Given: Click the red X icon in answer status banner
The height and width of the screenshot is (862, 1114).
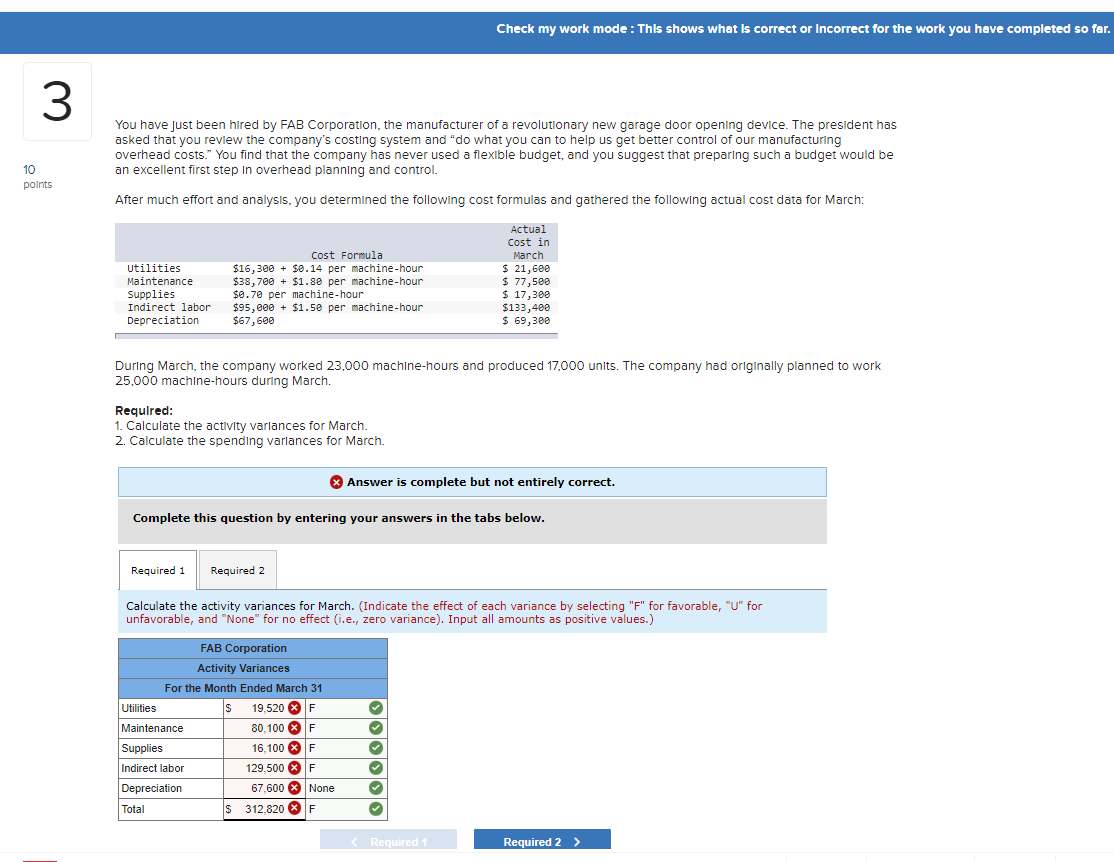Looking at the screenshot, I should coord(337,482).
